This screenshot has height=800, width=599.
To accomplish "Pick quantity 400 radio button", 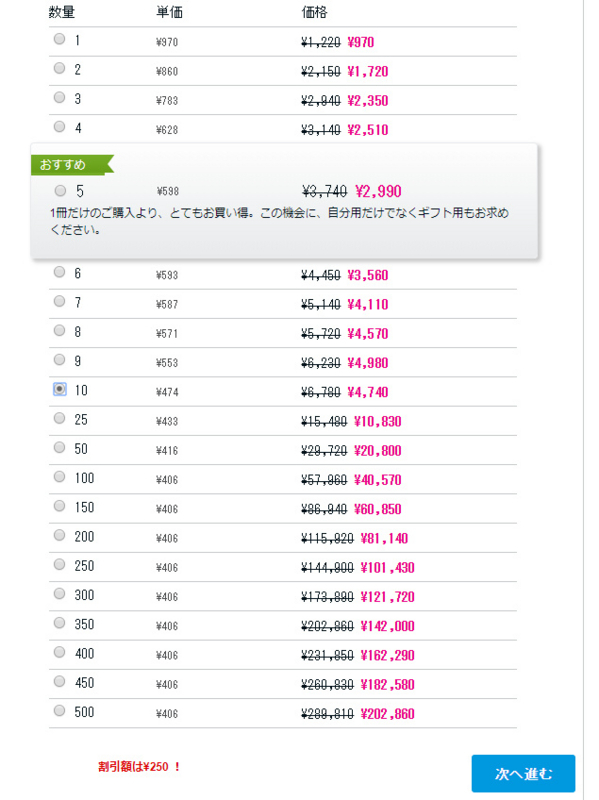I will (x=60, y=652).
